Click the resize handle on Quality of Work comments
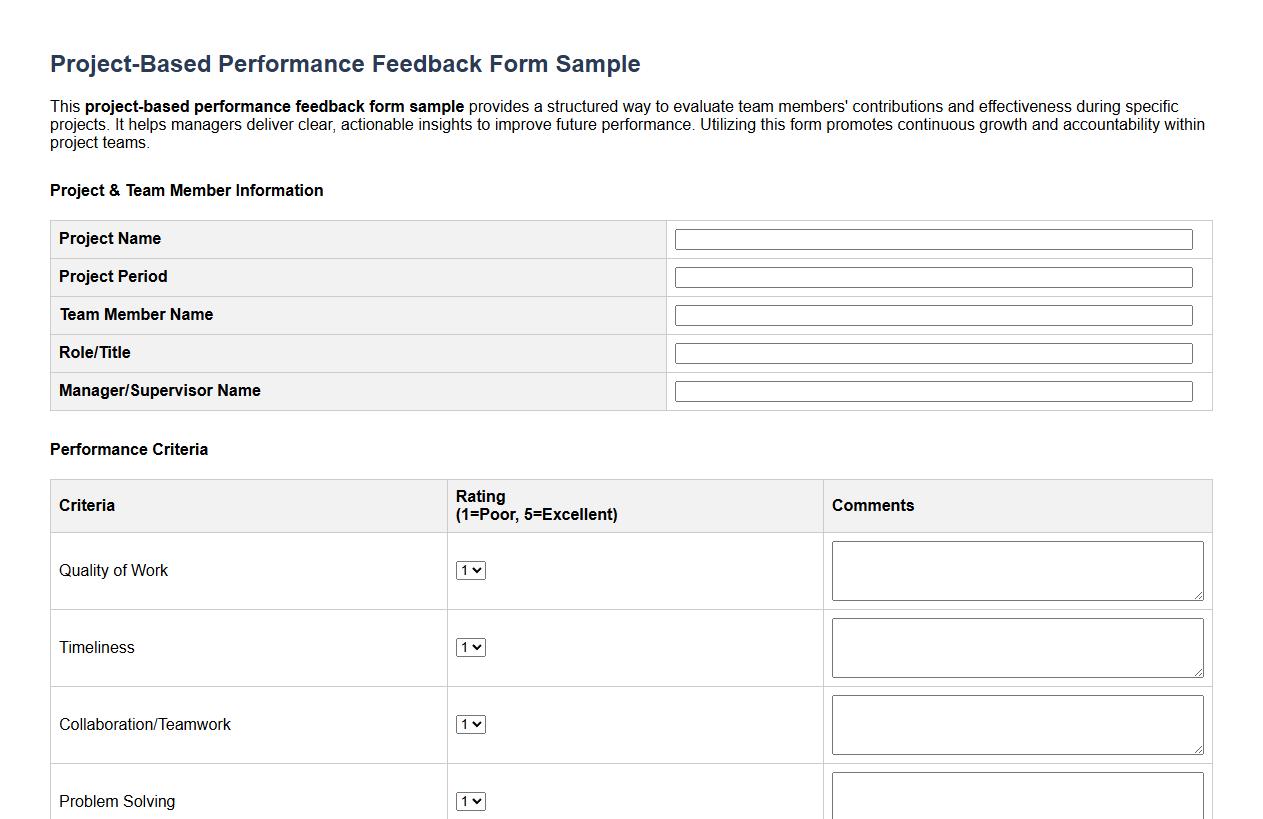This screenshot has height=819, width=1263. coord(1199,597)
